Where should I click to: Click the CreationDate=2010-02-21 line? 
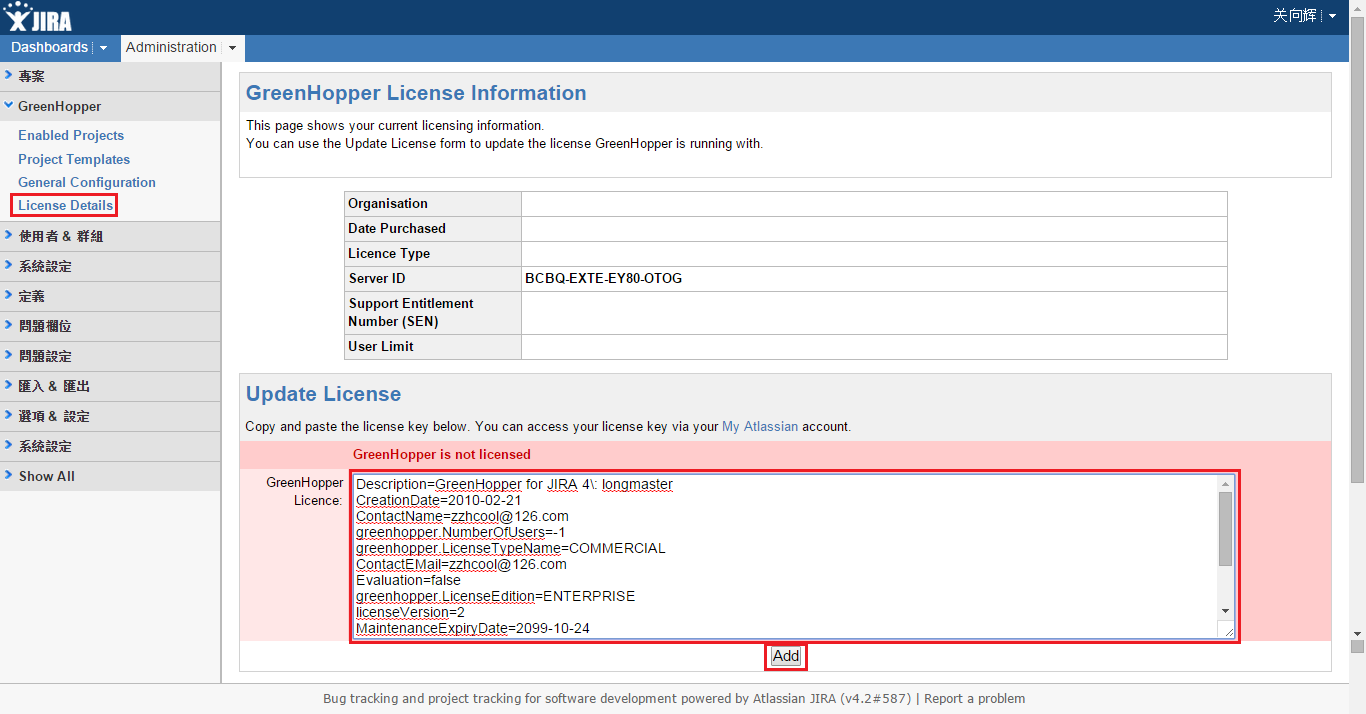click(439, 500)
